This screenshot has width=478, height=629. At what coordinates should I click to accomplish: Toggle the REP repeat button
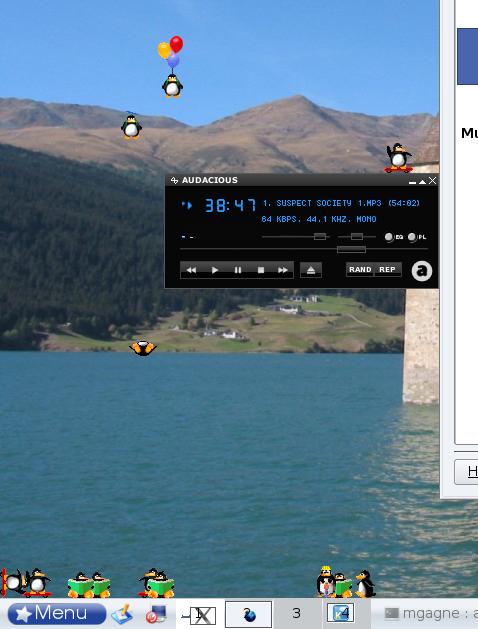[387, 270]
